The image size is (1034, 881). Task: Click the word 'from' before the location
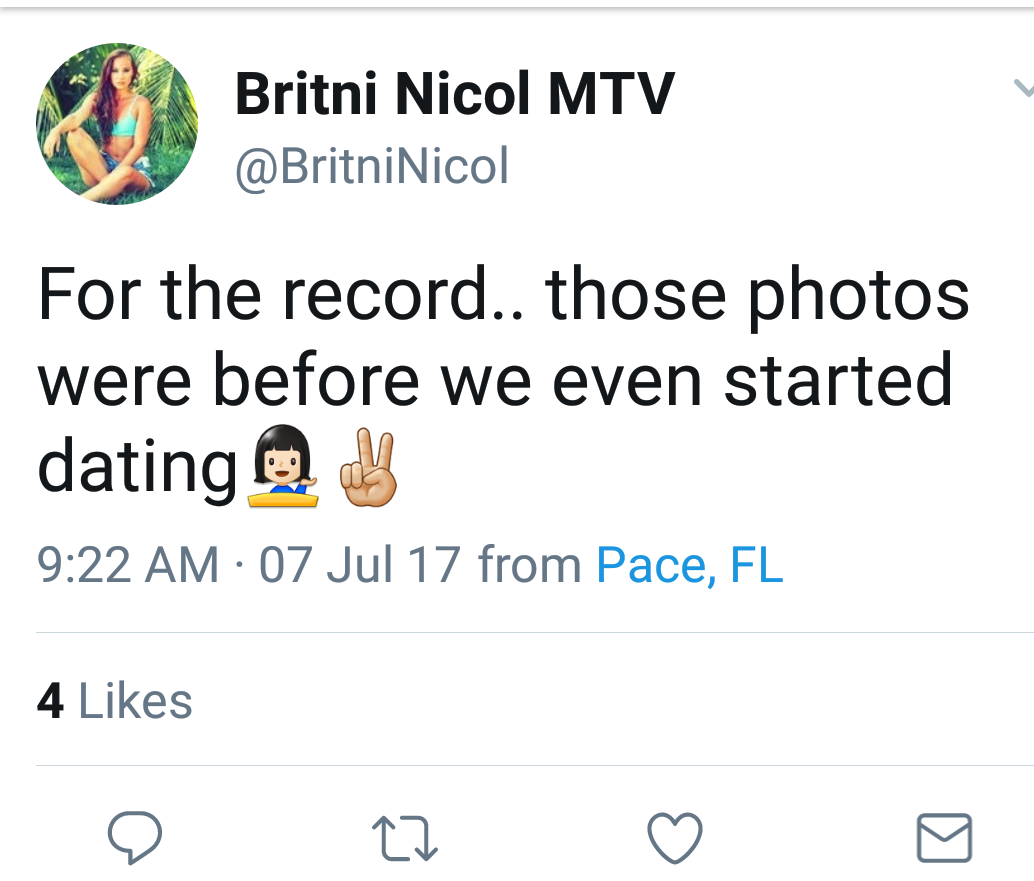click(x=530, y=565)
